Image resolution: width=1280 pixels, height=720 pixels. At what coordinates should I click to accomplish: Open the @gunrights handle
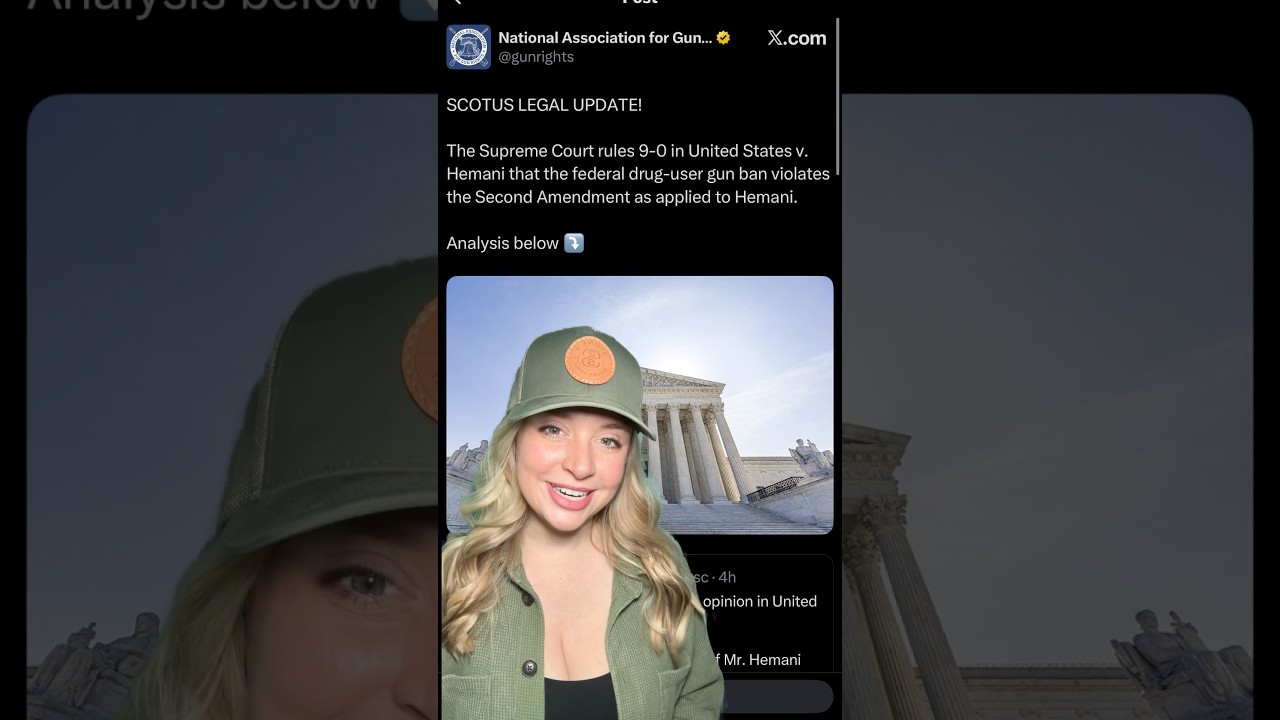point(536,57)
